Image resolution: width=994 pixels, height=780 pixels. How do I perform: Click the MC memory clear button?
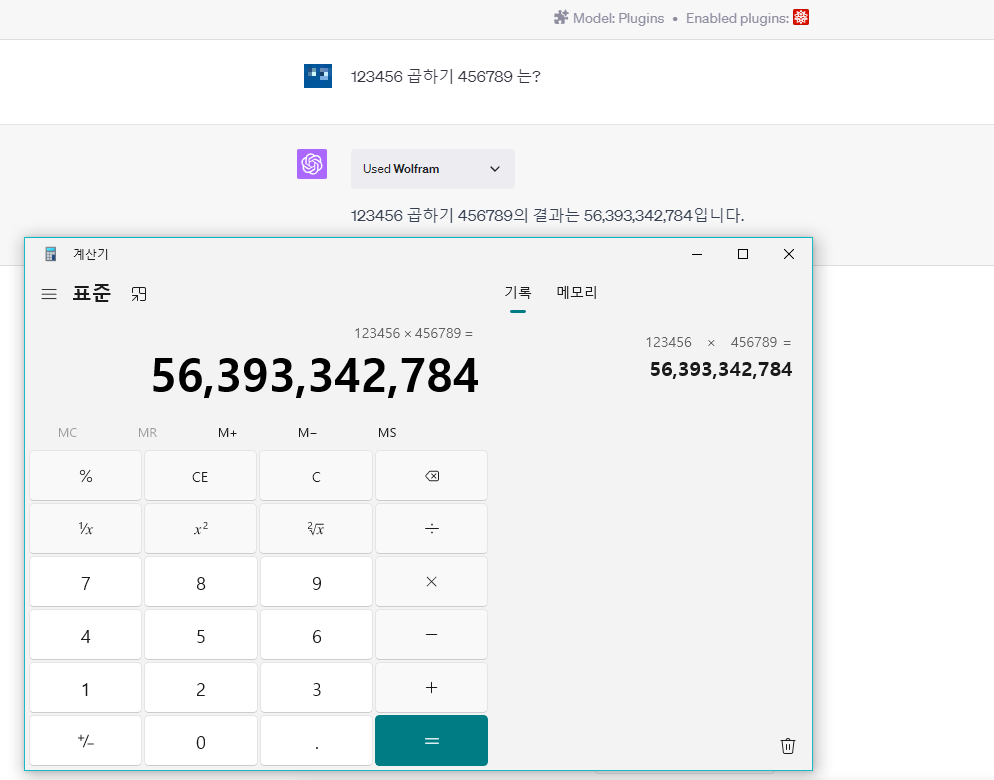pos(67,433)
